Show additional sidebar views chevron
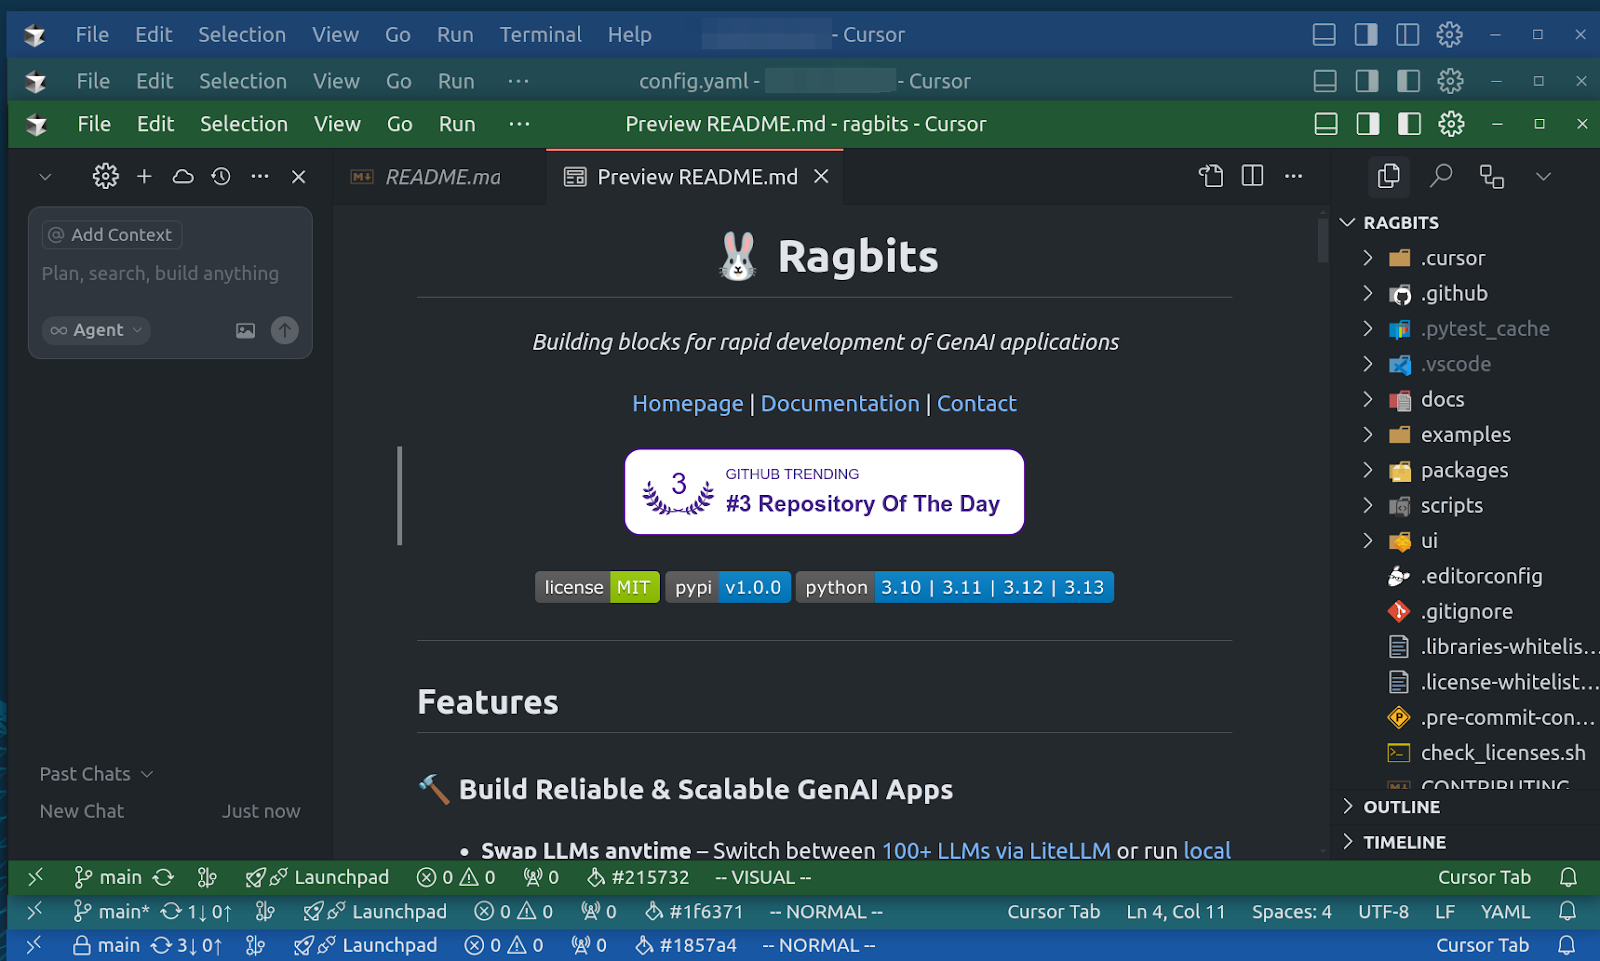This screenshot has width=1600, height=961. [1543, 177]
